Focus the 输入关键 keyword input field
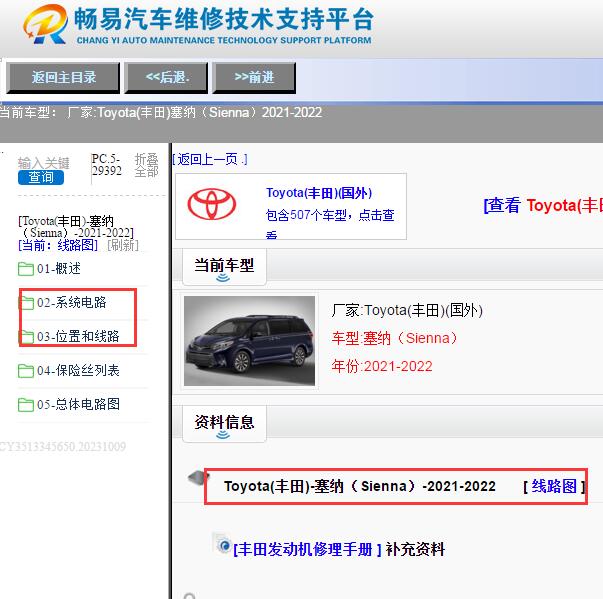 click(x=43, y=163)
